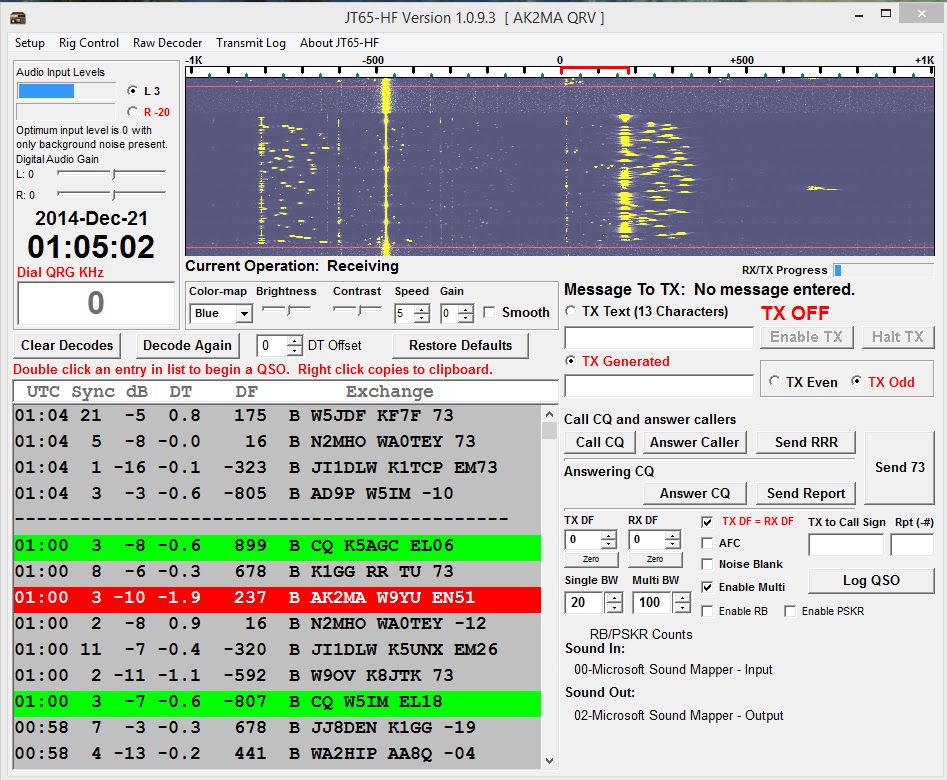Increase the TX DF value

pyautogui.click(x=609, y=535)
